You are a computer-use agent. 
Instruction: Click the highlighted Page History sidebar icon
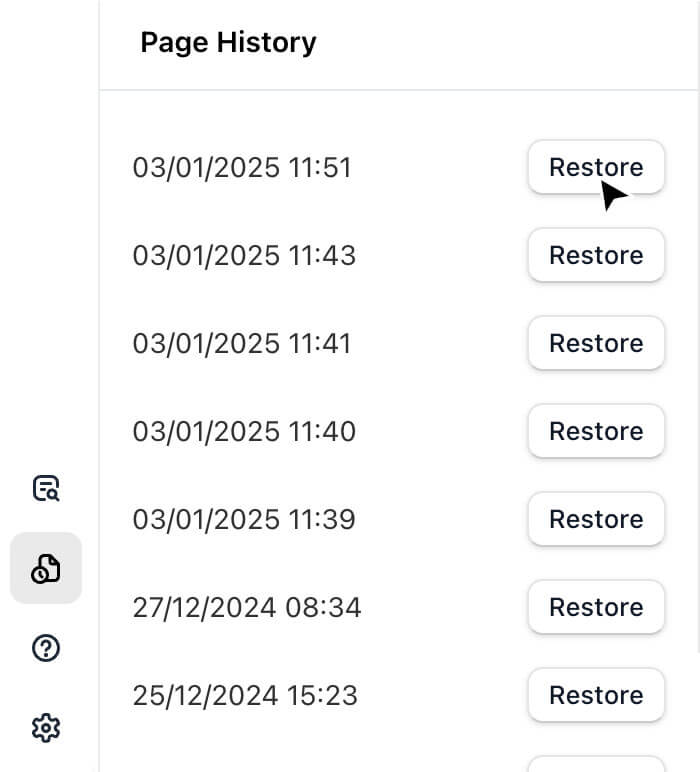(46, 568)
